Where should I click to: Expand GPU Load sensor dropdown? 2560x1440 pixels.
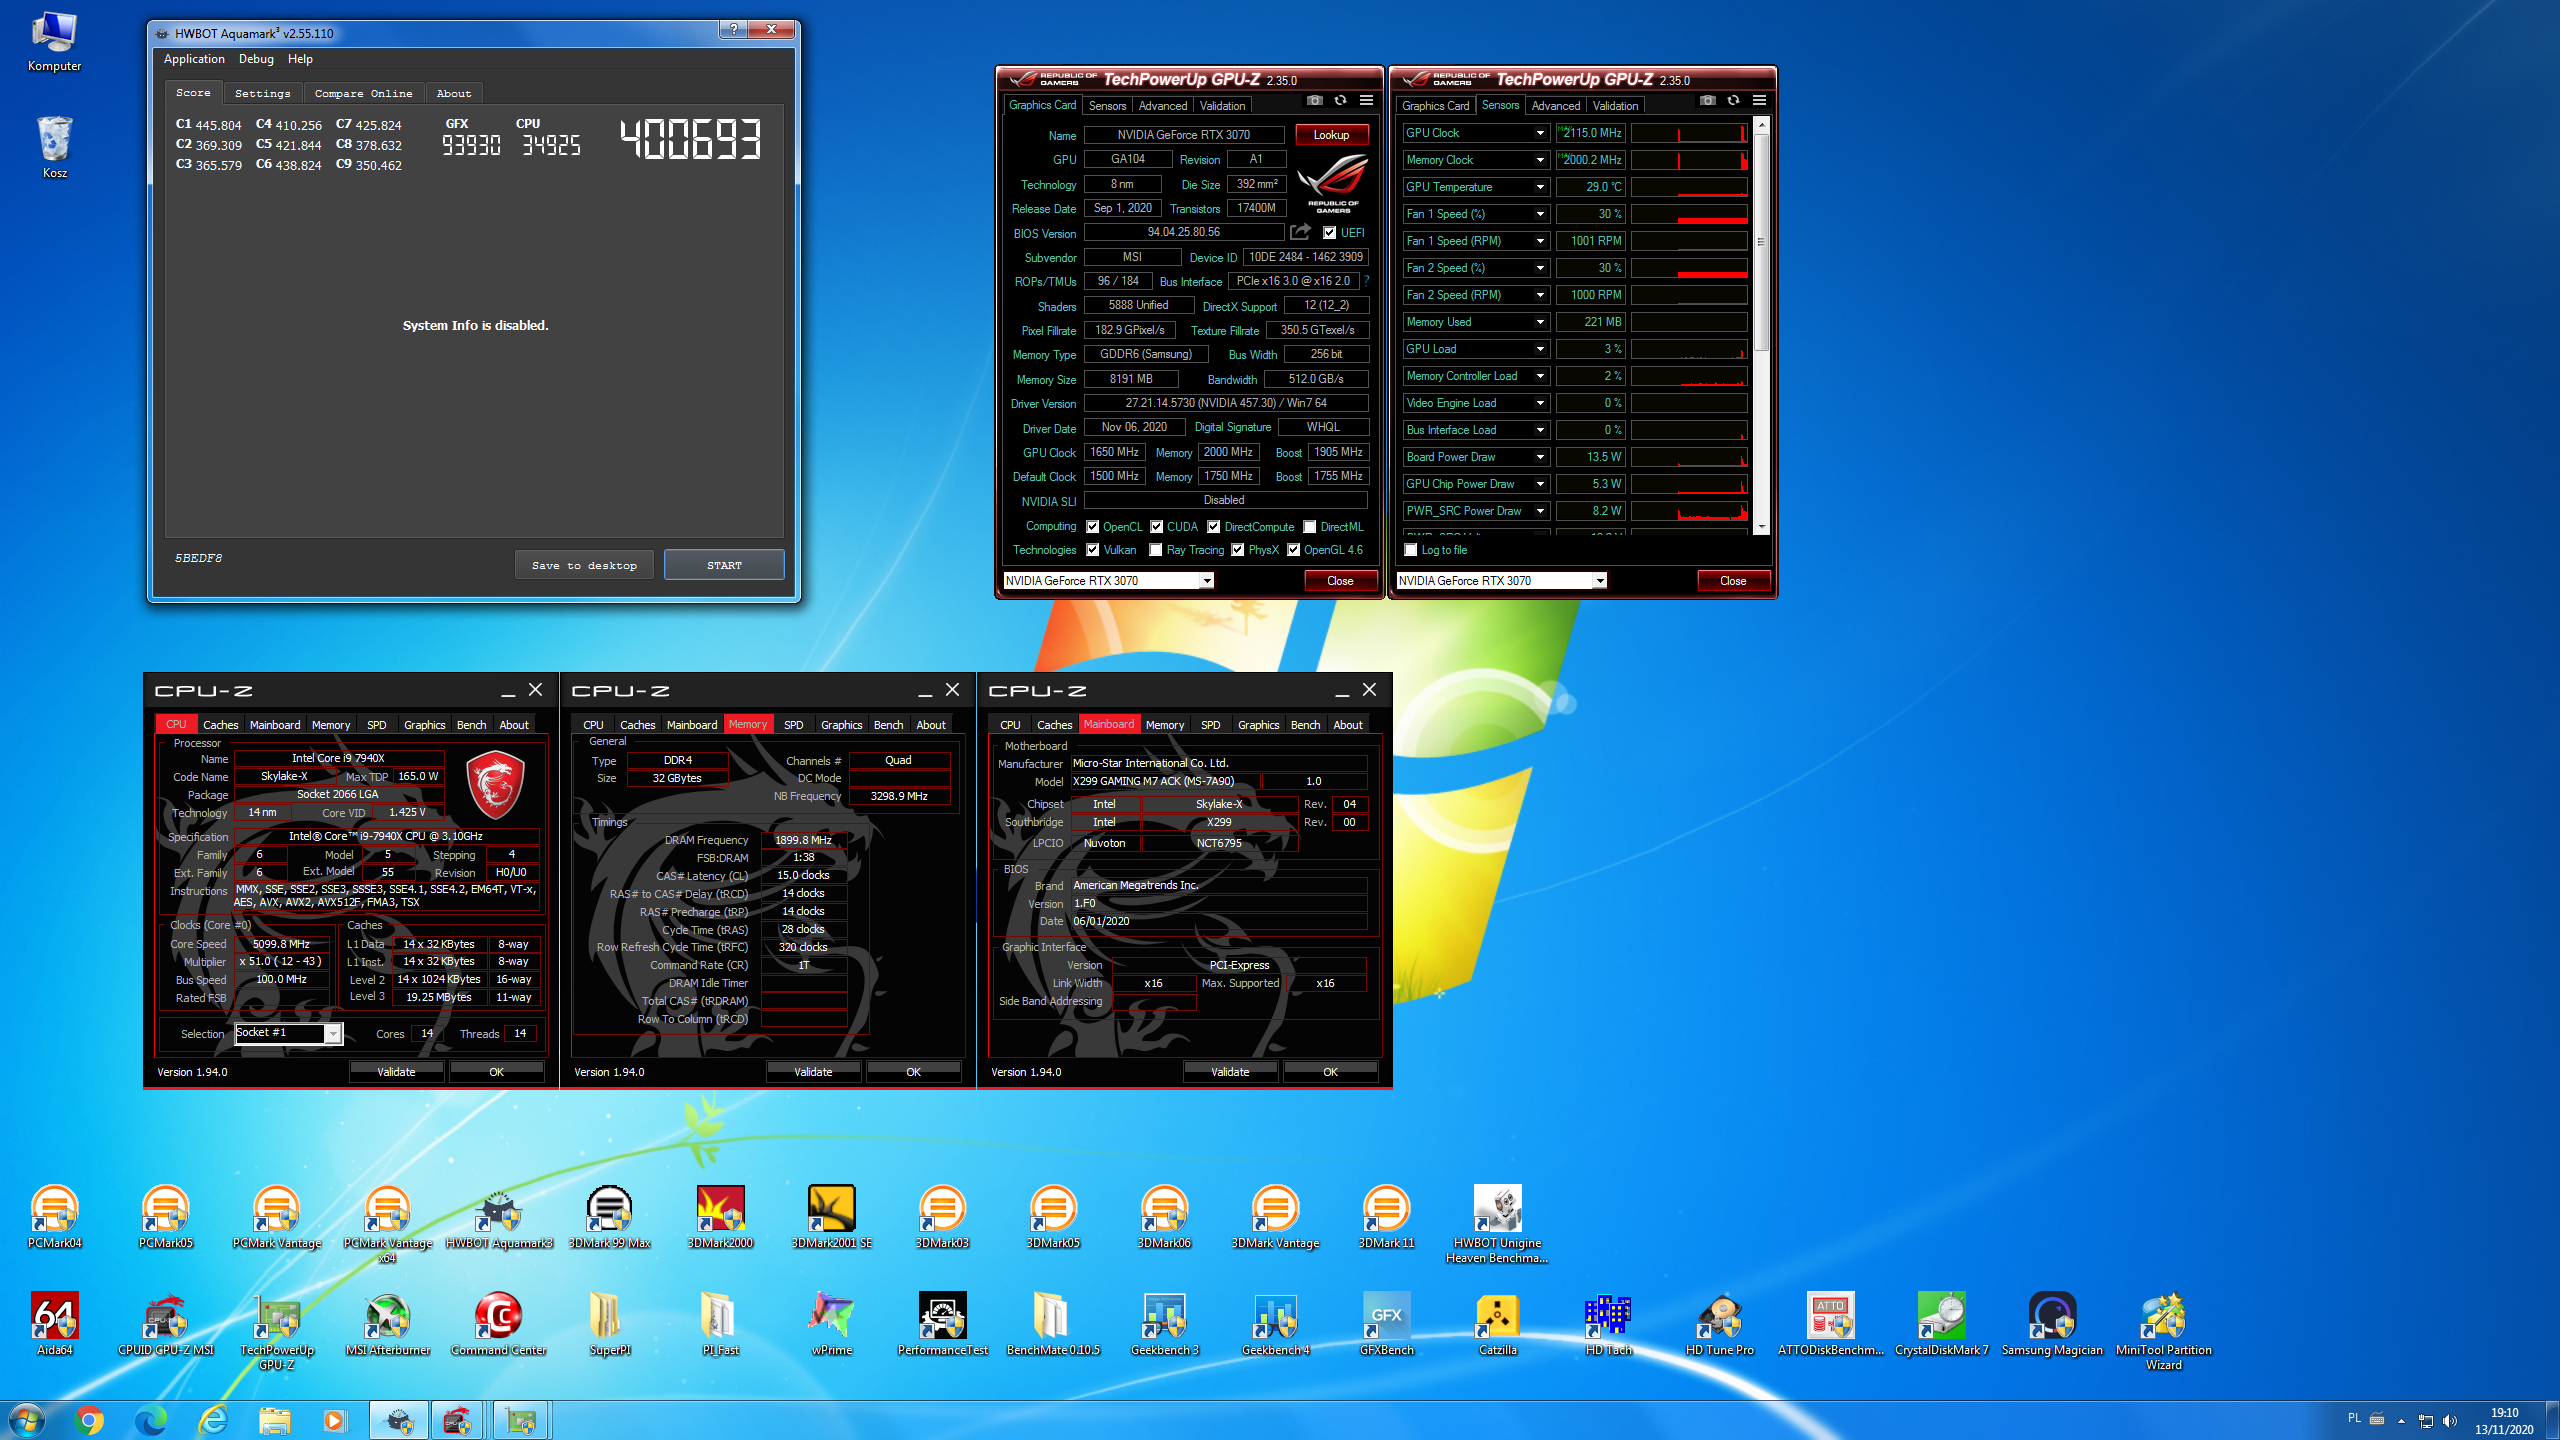pyautogui.click(x=1540, y=349)
